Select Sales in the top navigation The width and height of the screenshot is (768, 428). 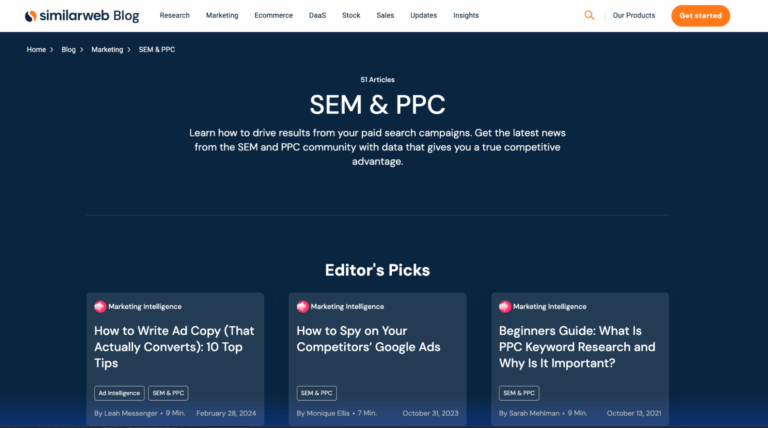[x=385, y=16]
